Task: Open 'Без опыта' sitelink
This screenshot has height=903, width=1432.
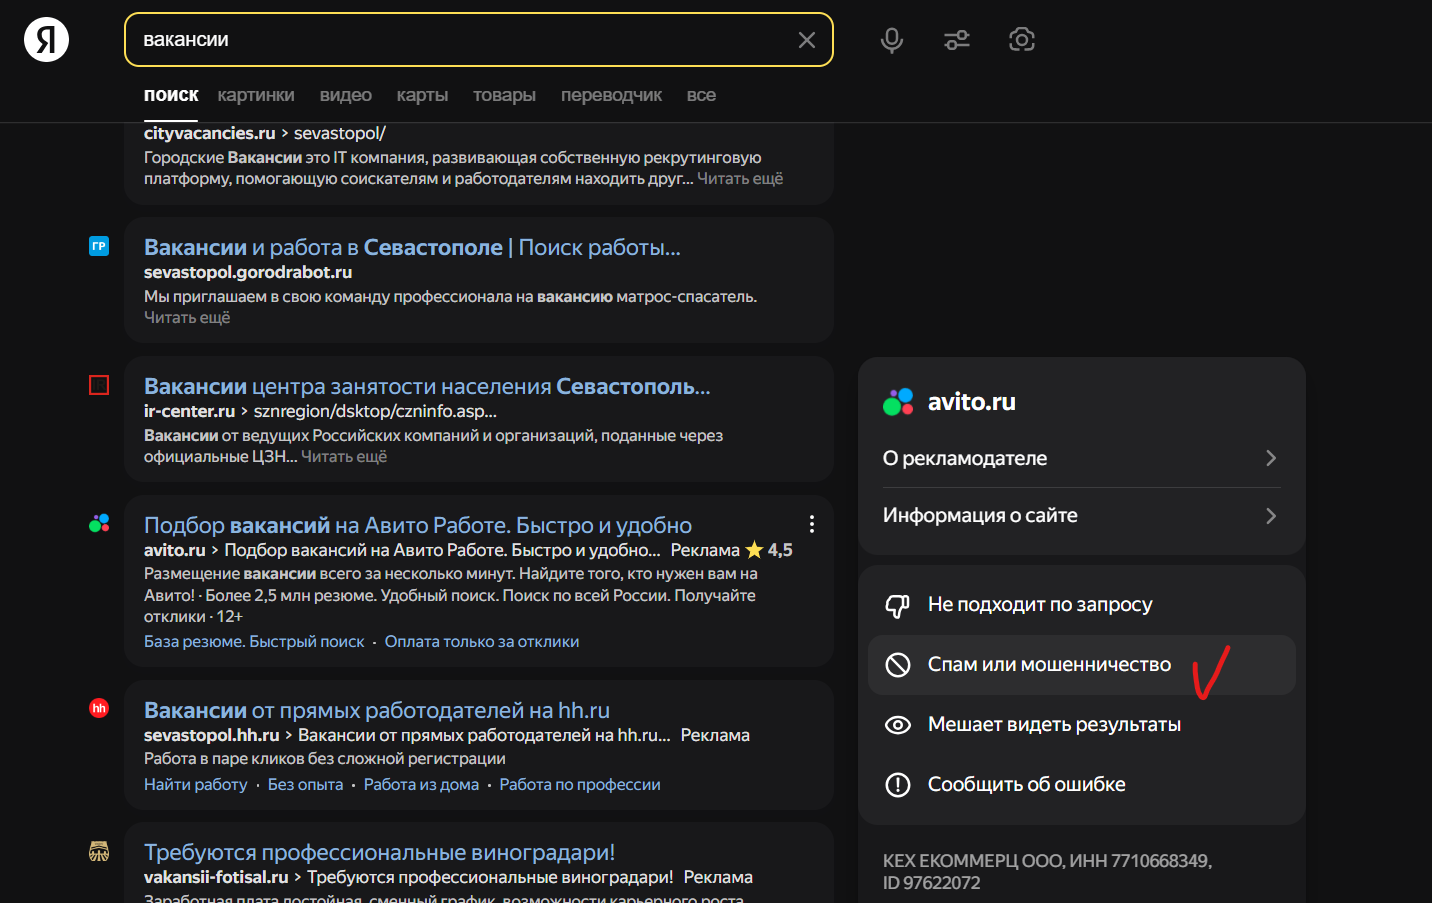Action: point(306,785)
